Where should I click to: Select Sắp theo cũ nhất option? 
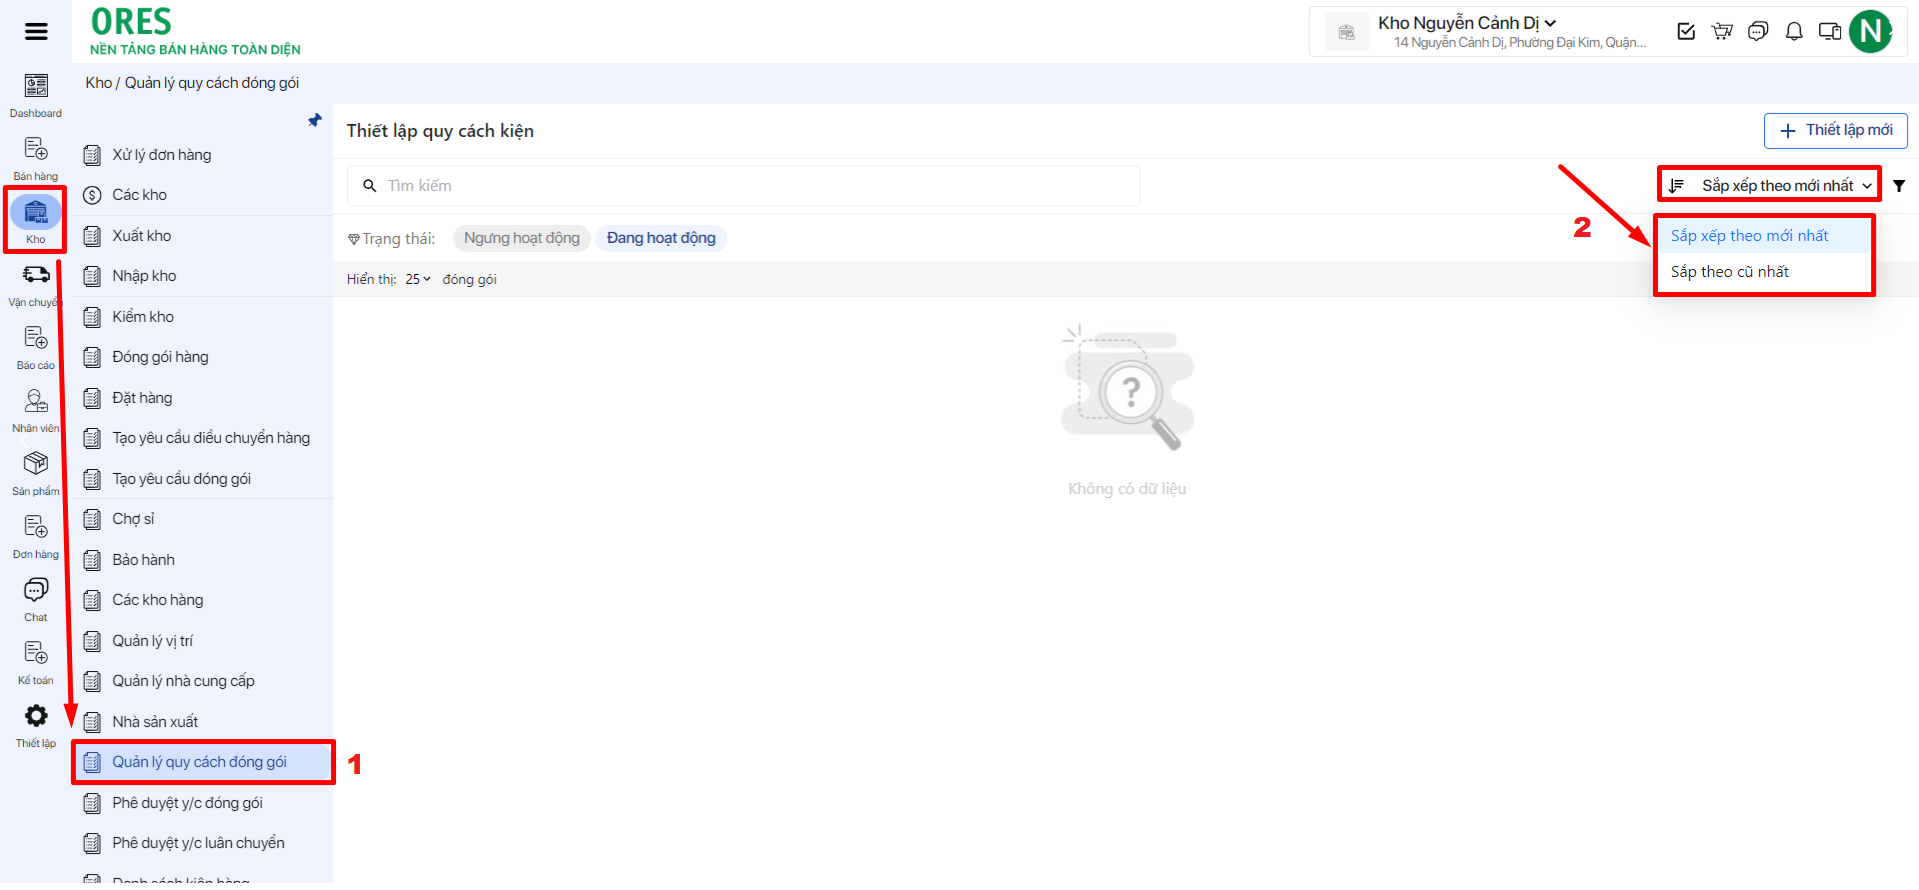point(1729,272)
